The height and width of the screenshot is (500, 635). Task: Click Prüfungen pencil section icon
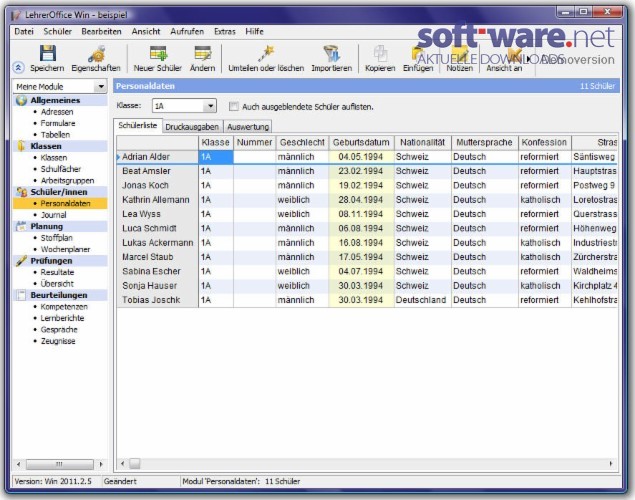(x=21, y=261)
